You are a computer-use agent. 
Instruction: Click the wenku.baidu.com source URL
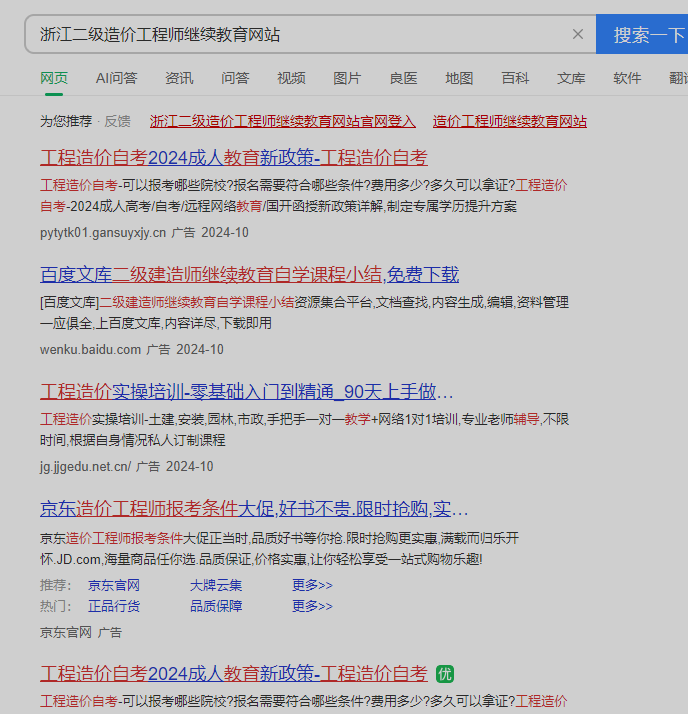90,350
